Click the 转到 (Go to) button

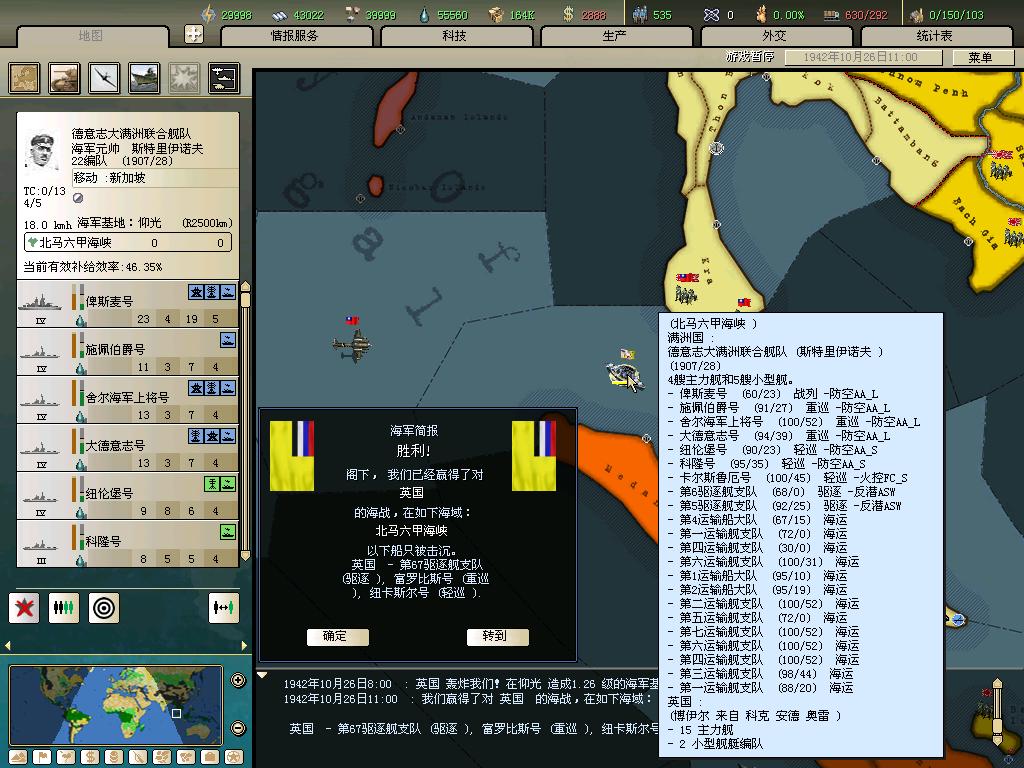click(496, 637)
